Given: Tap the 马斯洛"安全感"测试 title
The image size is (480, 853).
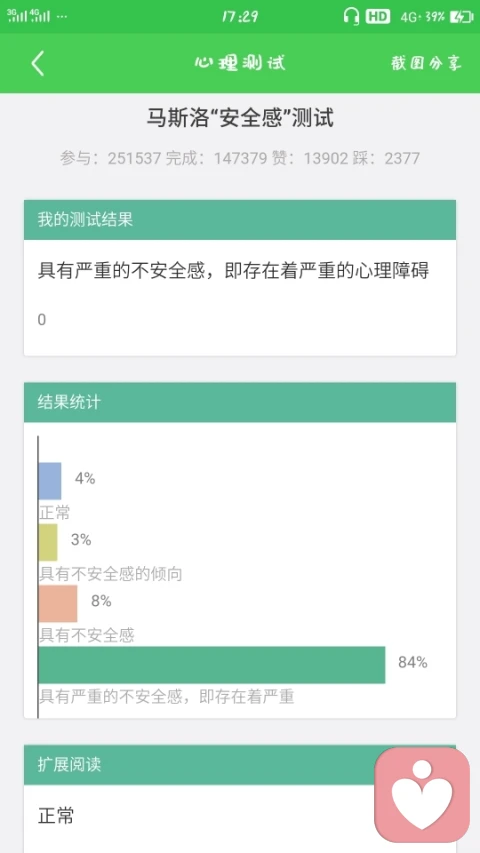Looking at the screenshot, I should click(240, 118).
